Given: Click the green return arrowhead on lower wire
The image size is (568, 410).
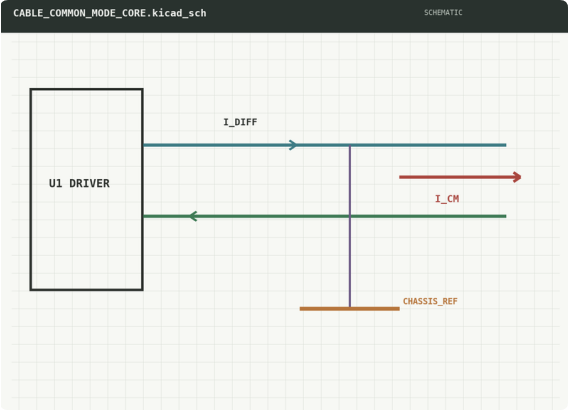Looking at the screenshot, I should point(193,216).
